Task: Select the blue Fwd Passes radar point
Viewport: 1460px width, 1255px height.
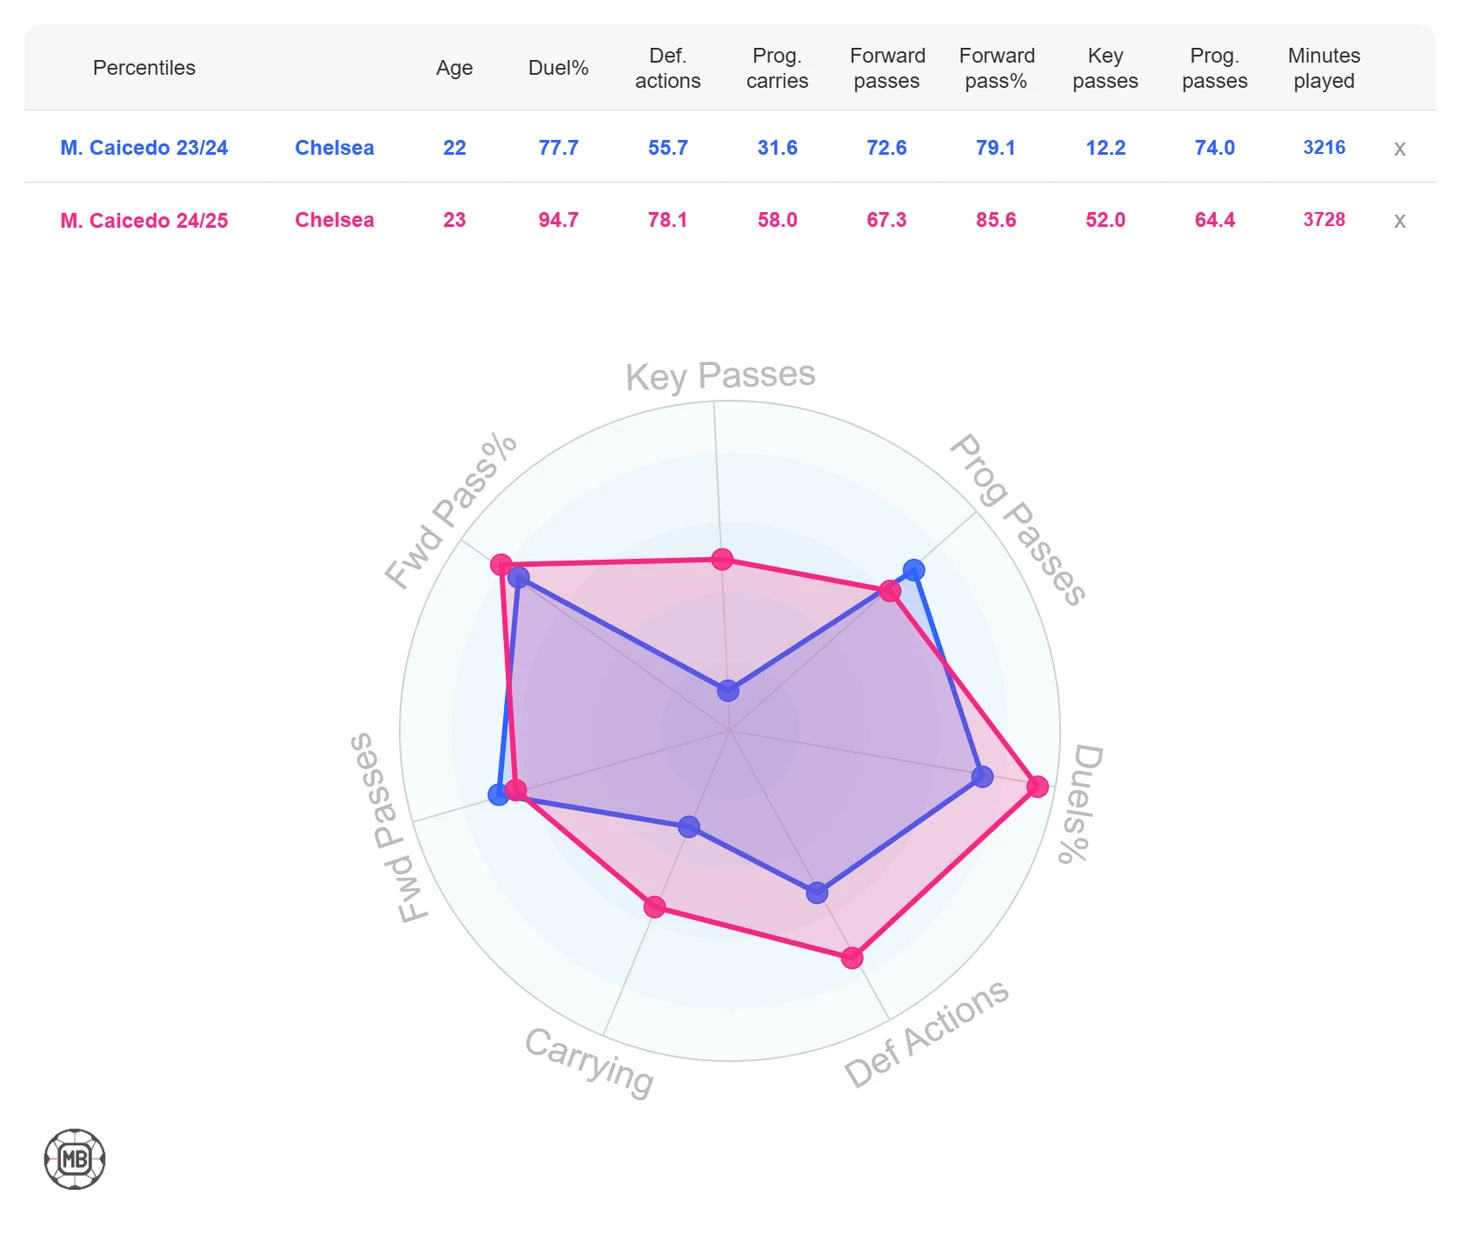Action: tap(499, 795)
